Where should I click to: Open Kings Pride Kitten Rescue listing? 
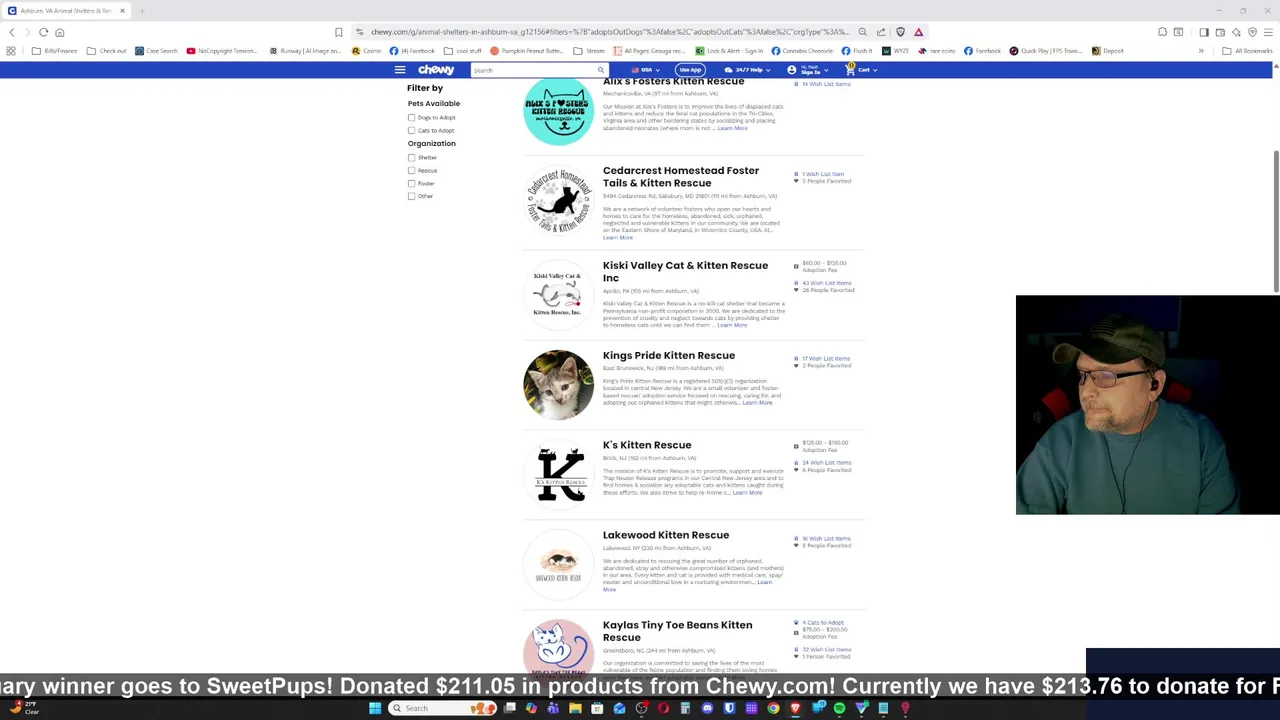(668, 355)
